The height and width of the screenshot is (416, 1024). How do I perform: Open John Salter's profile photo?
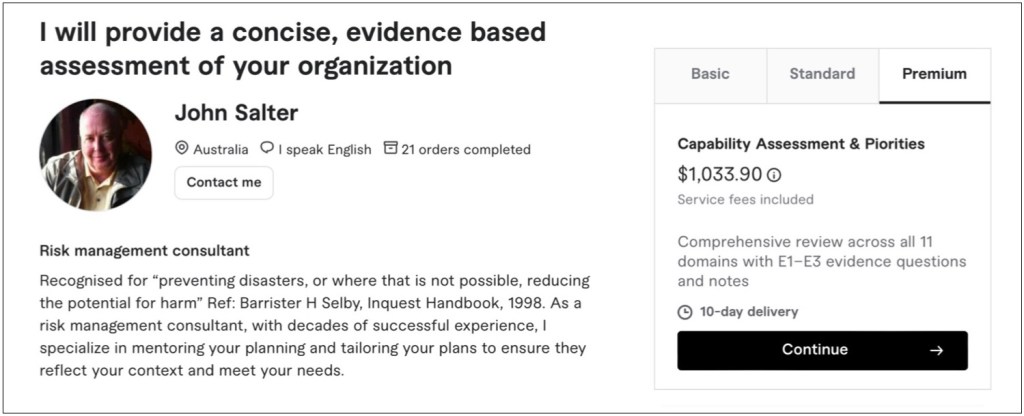95,156
